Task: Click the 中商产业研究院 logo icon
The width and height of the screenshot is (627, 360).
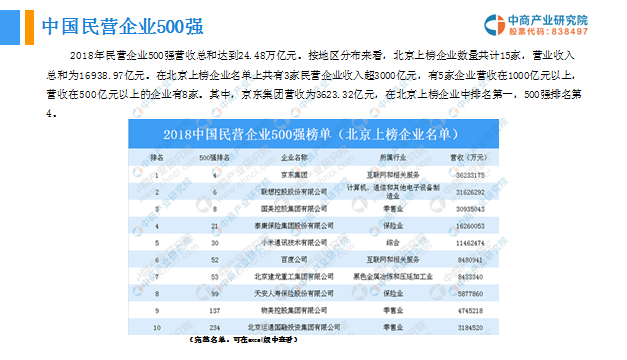Action: (x=495, y=25)
